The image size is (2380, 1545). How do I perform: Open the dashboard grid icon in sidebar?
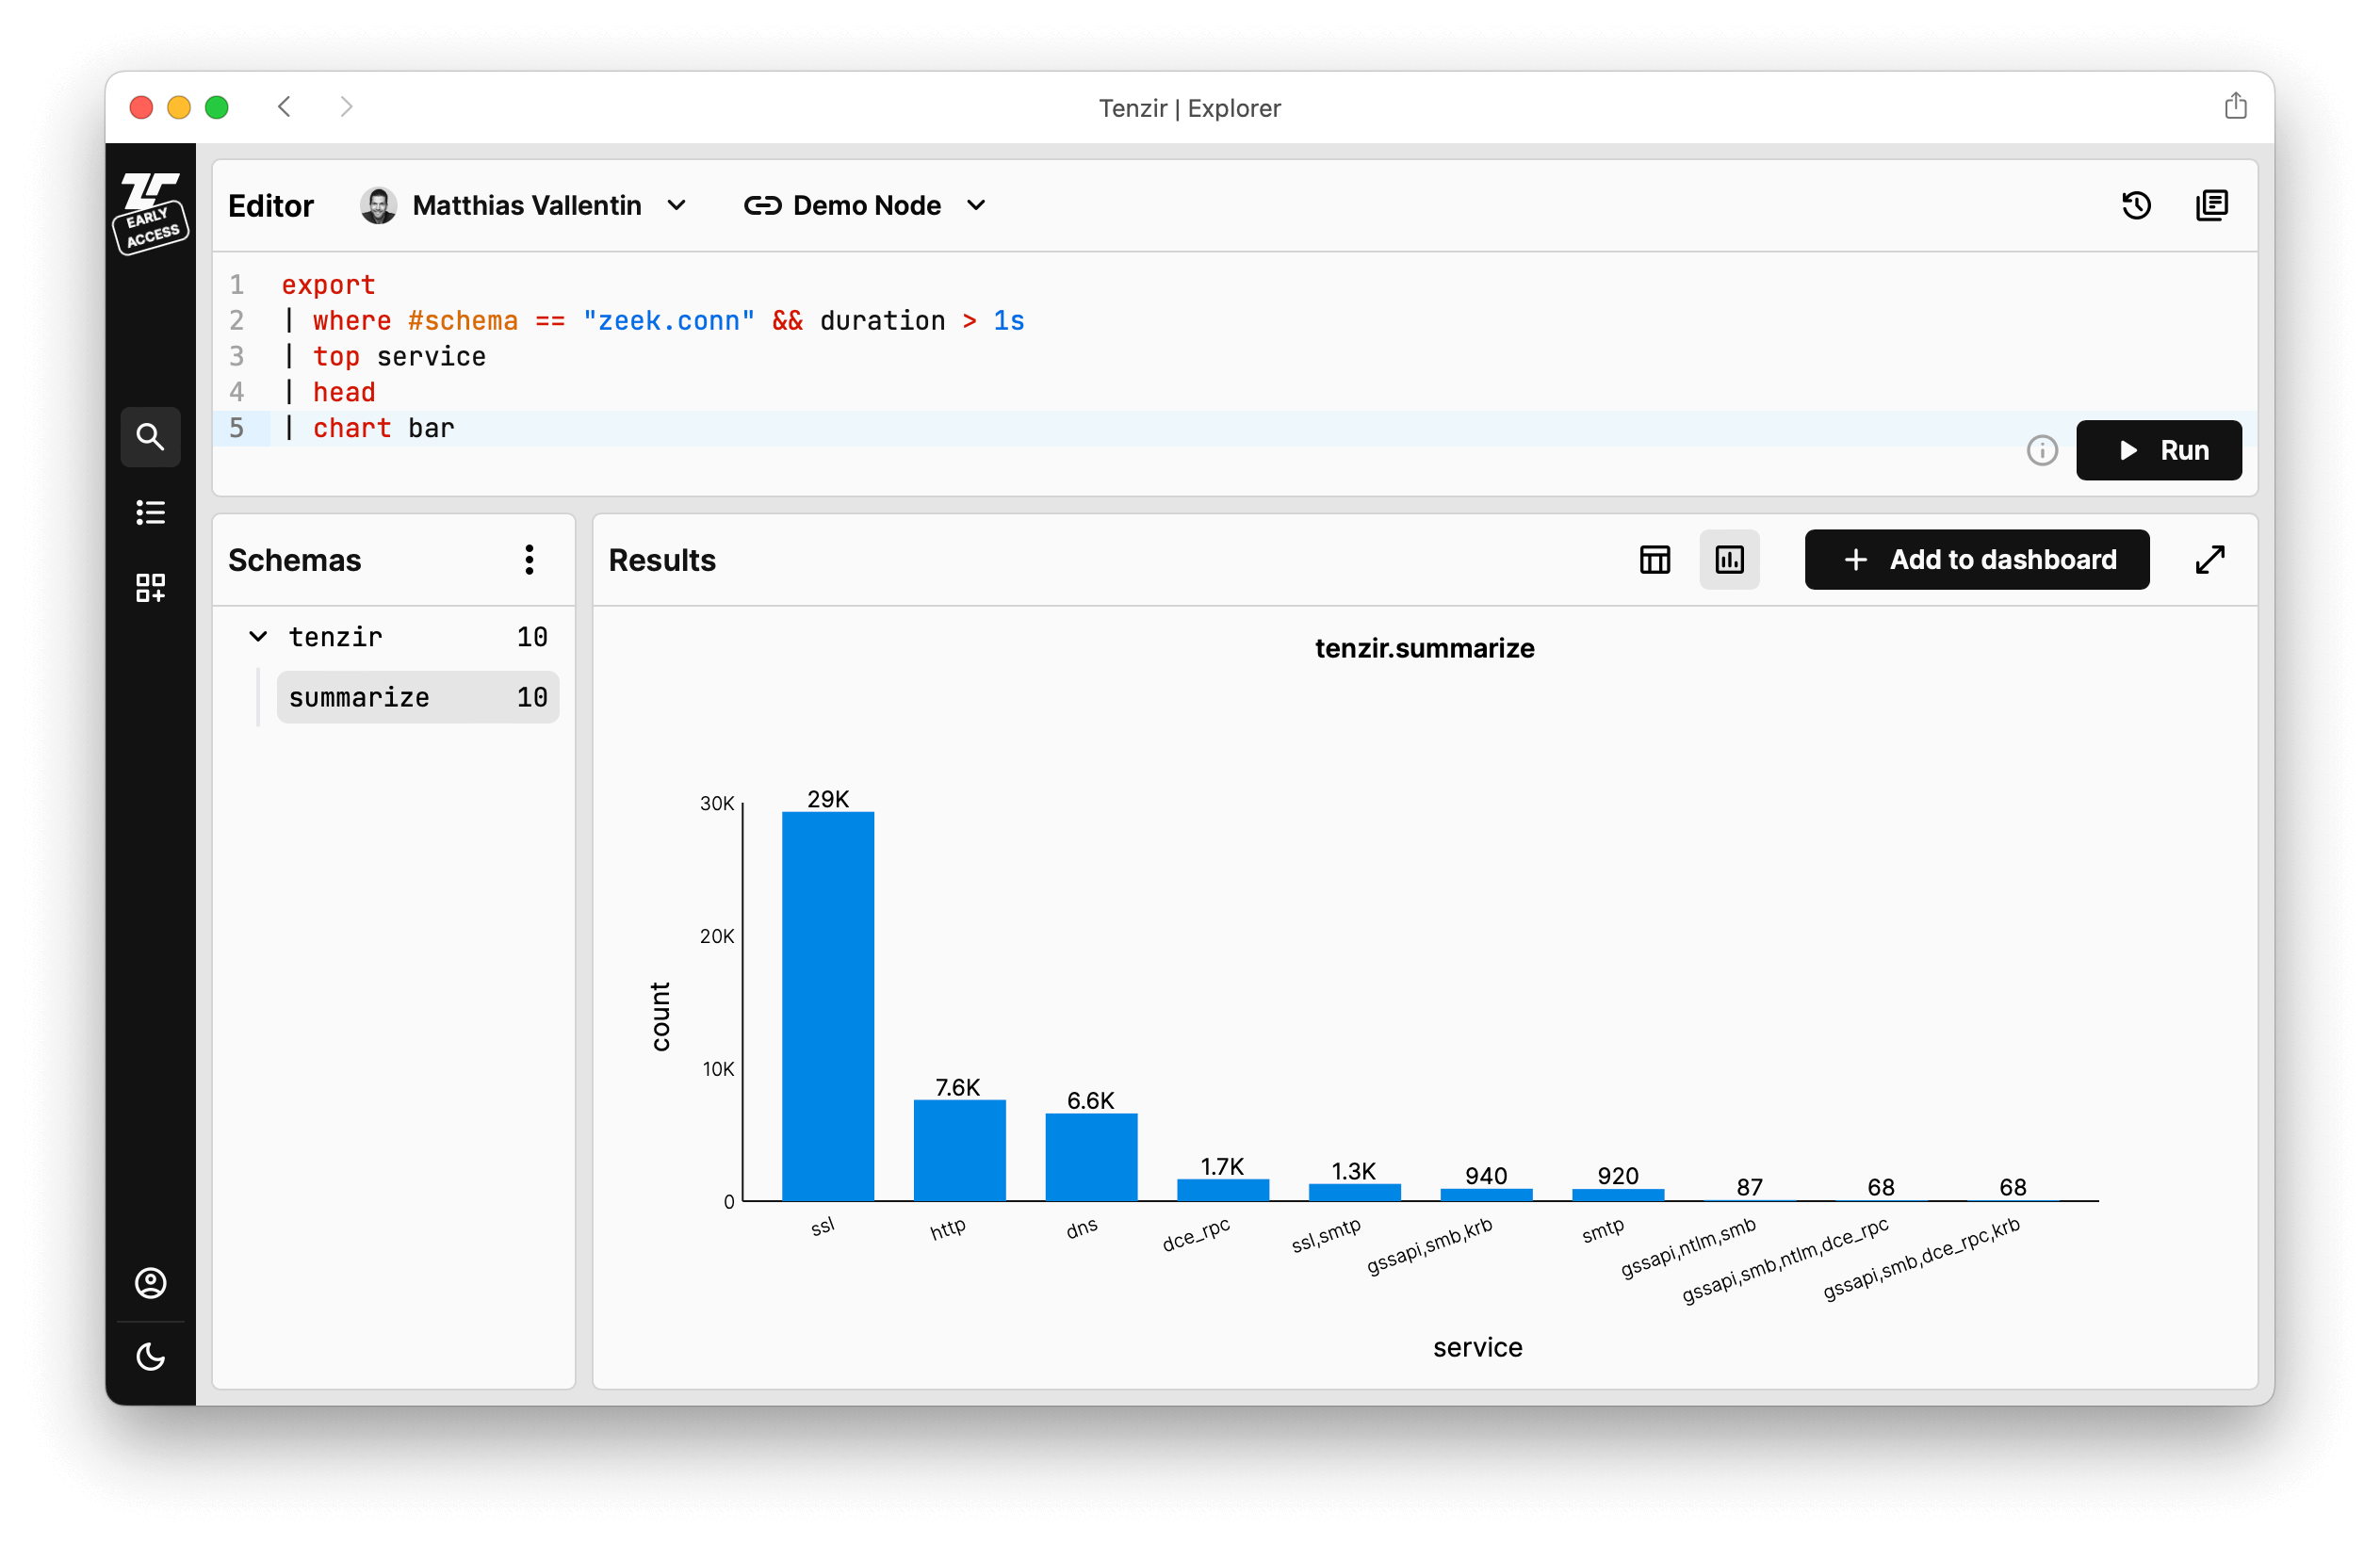(150, 587)
